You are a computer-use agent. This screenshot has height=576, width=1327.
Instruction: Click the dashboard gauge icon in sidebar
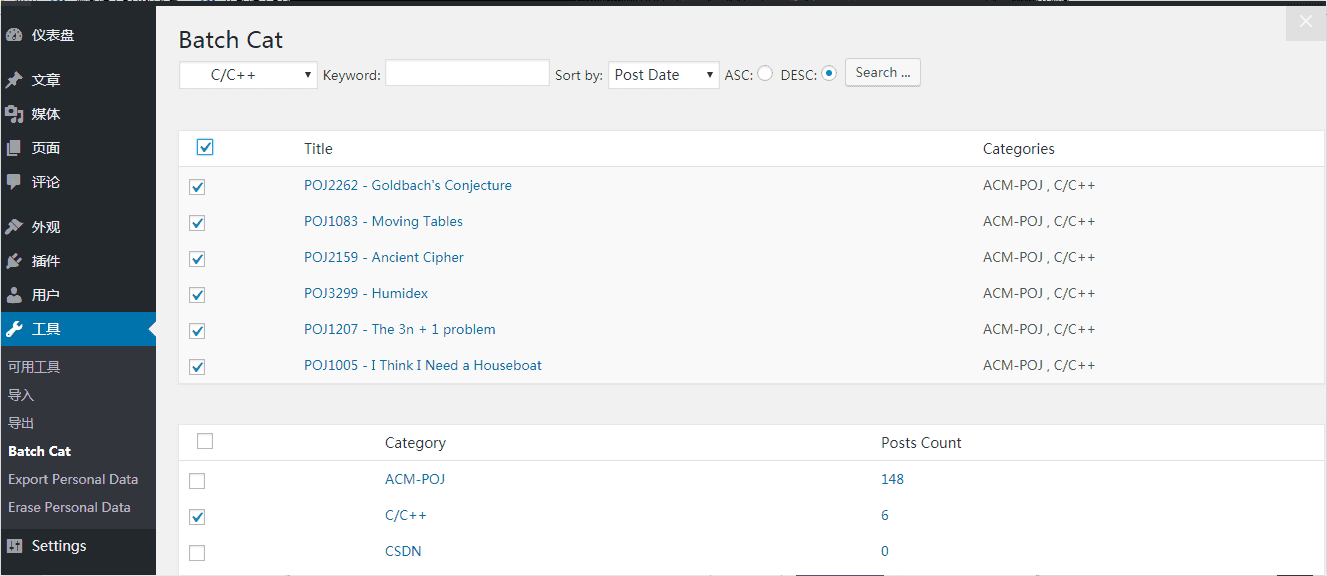(14, 35)
